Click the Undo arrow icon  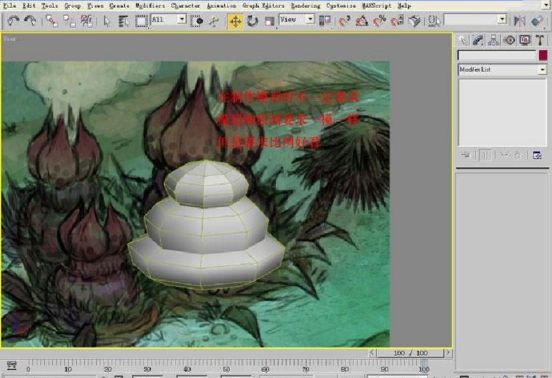pyautogui.click(x=13, y=21)
